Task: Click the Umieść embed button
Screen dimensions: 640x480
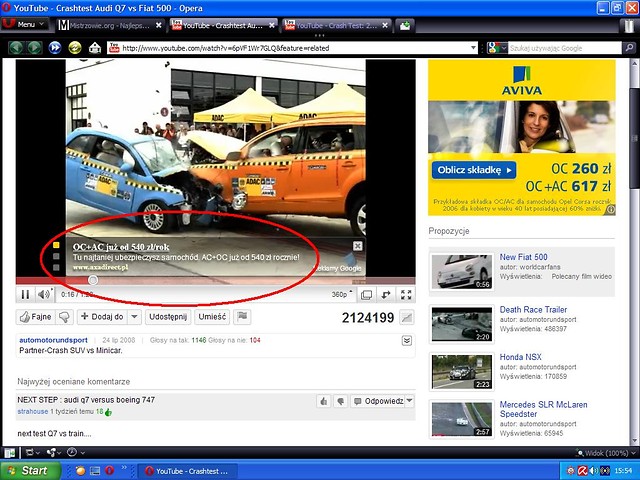Action: click(212, 317)
